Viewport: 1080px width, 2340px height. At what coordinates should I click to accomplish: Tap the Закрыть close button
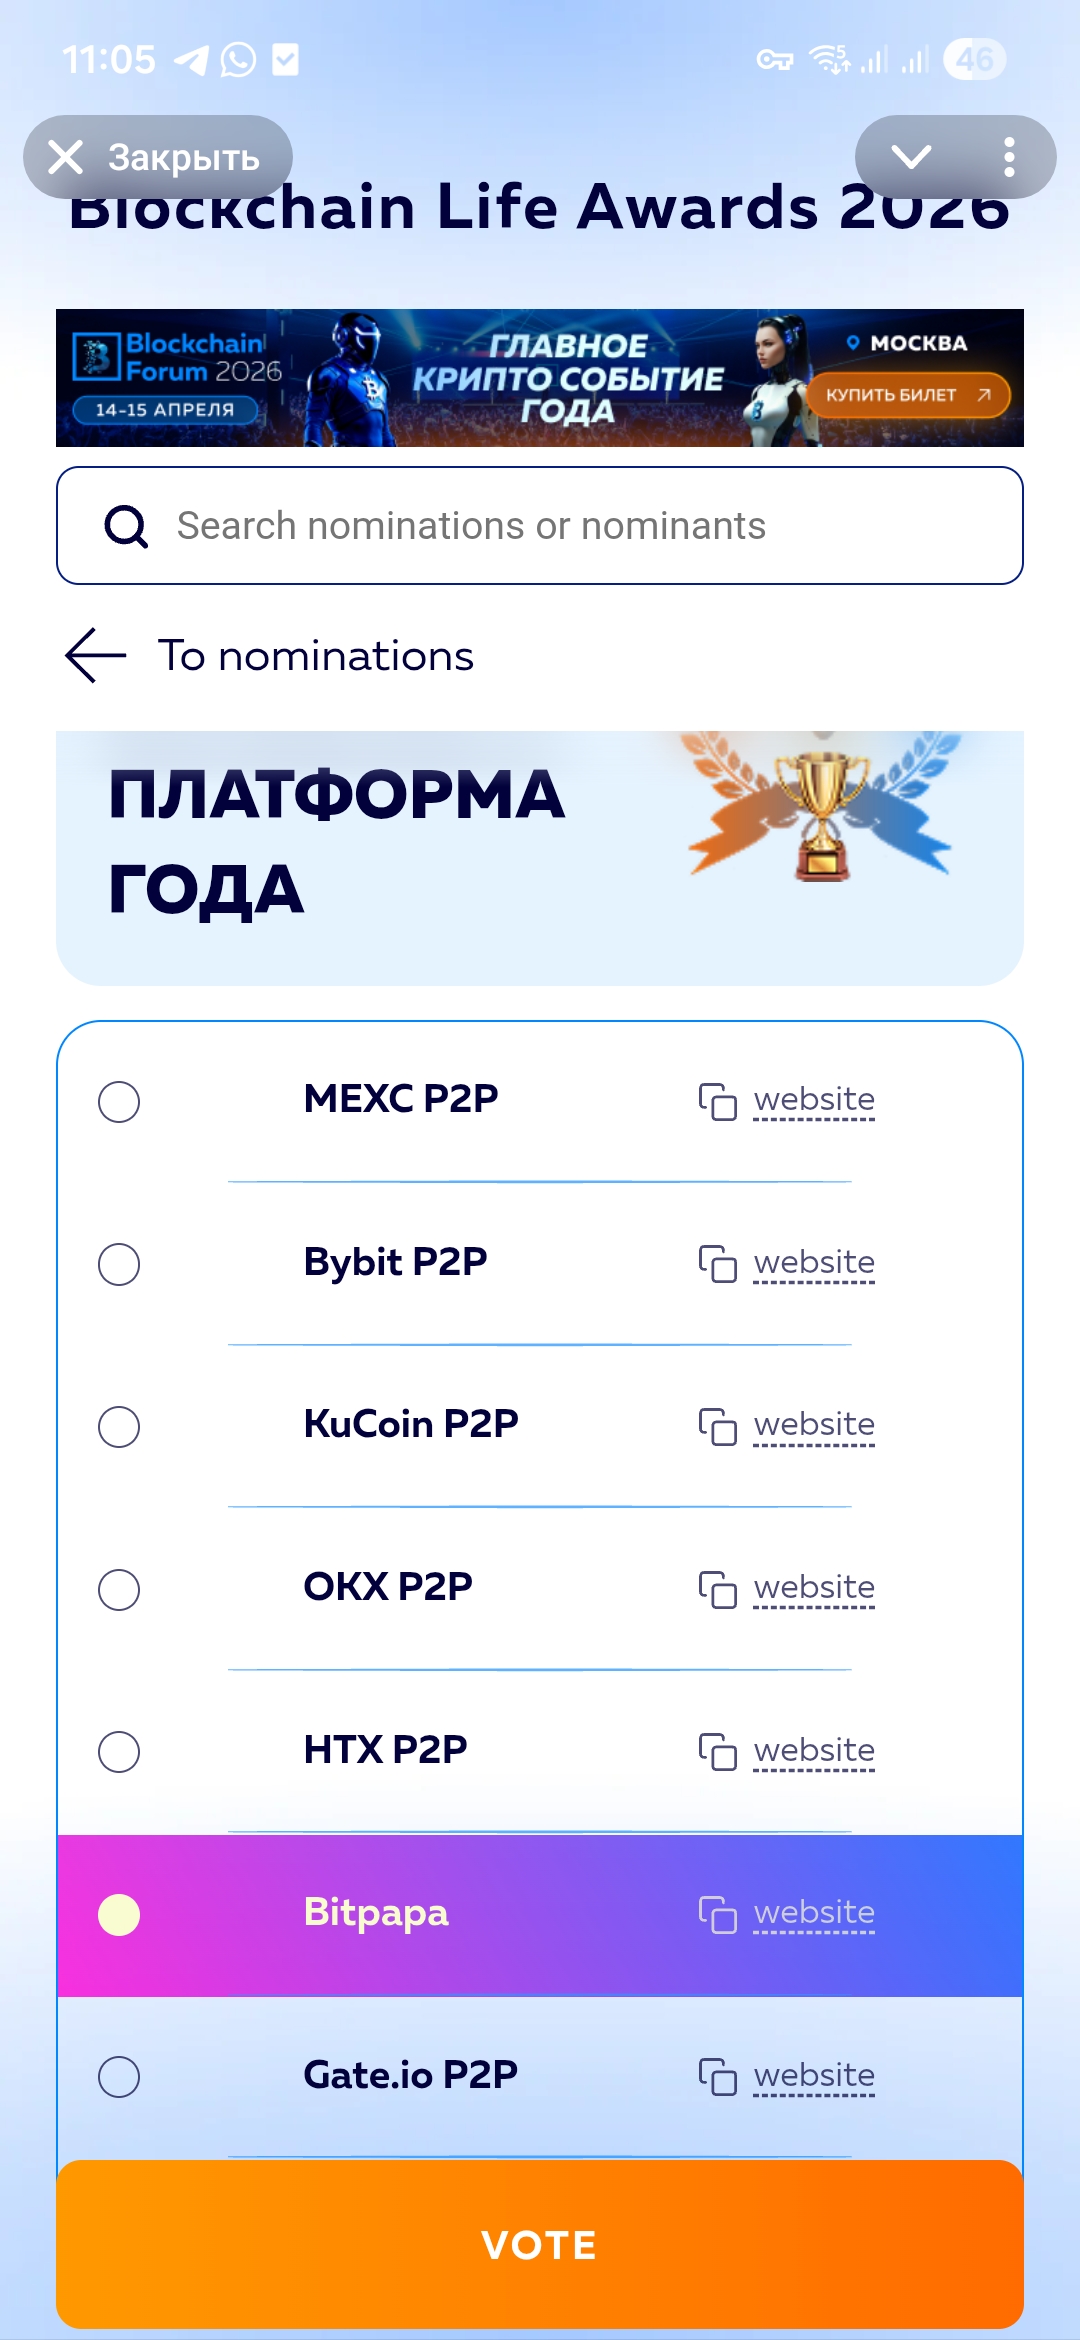[158, 157]
